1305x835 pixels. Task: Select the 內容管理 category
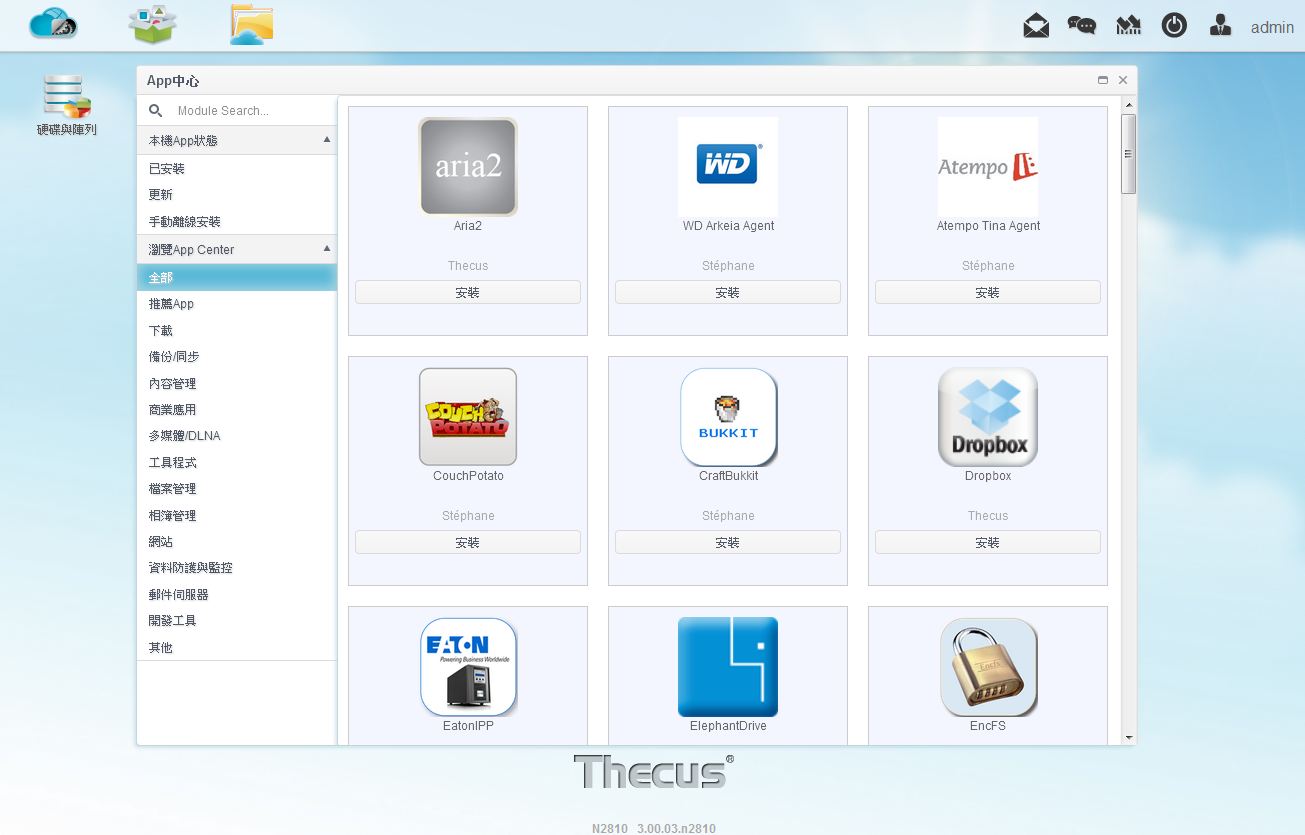point(237,383)
